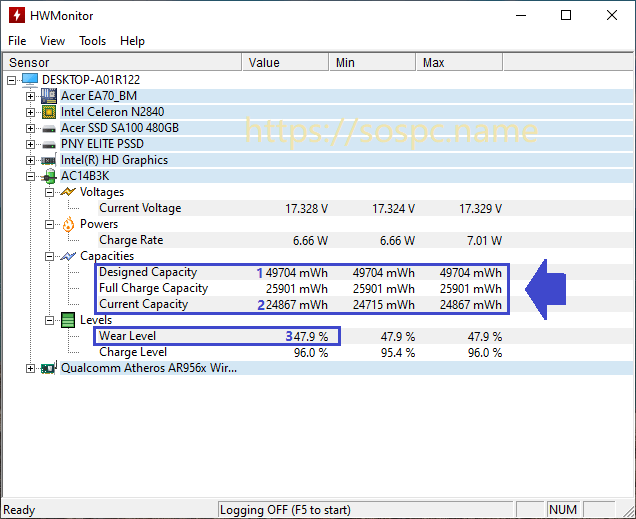This screenshot has height=519, width=636.
Task: Select the Wear Level row
Action: click(x=128, y=336)
